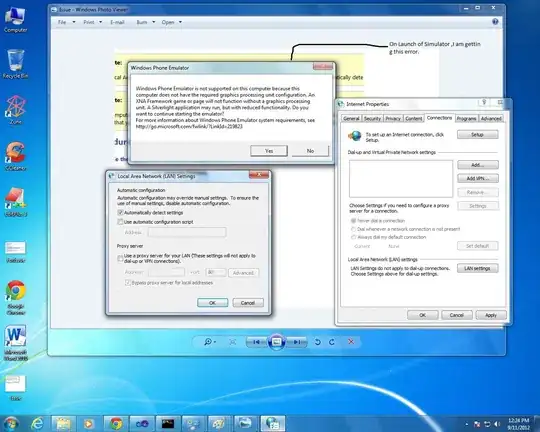Open LAN settings from Internet Properties
This screenshot has height=432, width=540.
click(x=478, y=268)
